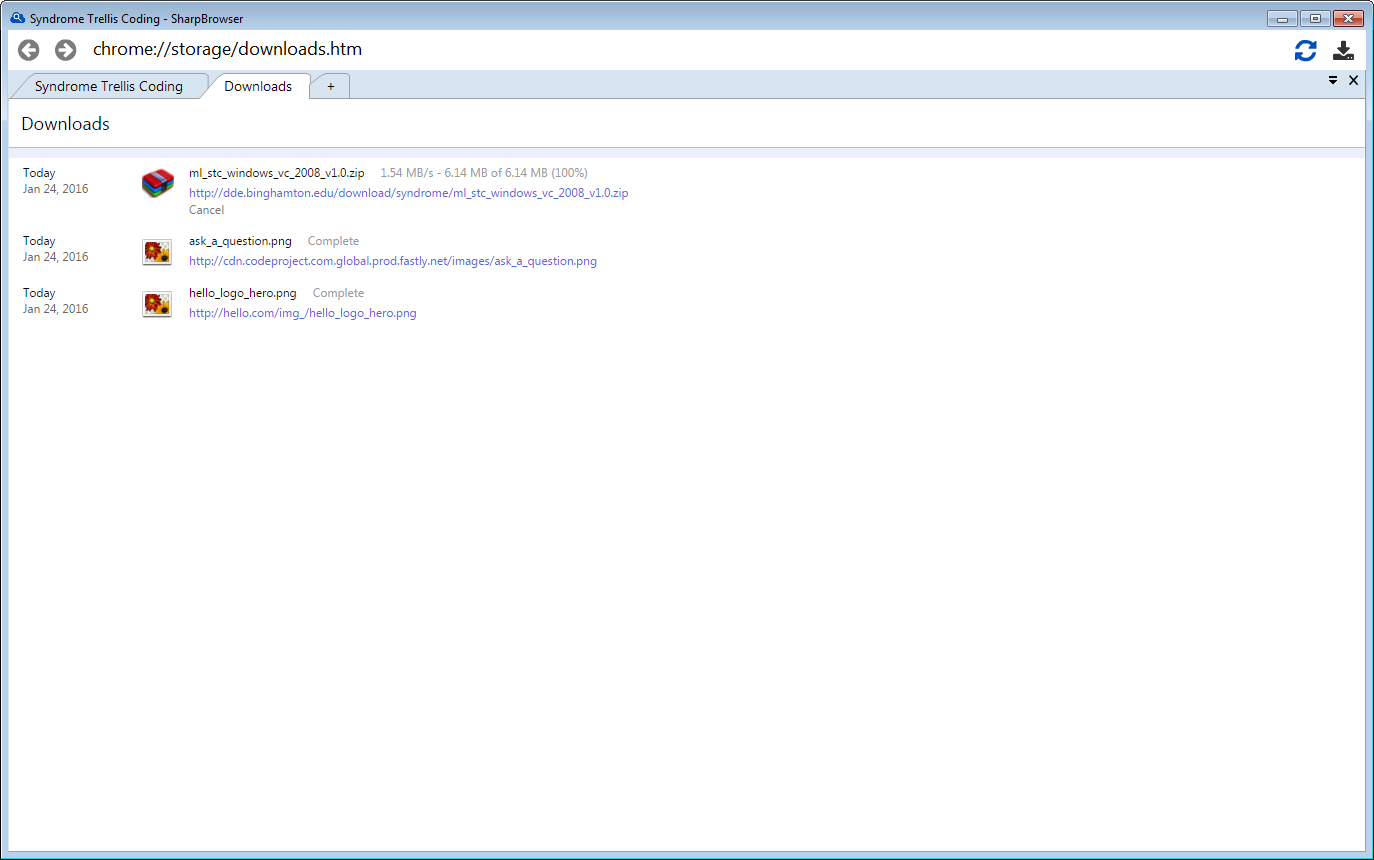1374x860 pixels.
Task: Cancel the ml_stc zip download
Action: [x=206, y=210]
